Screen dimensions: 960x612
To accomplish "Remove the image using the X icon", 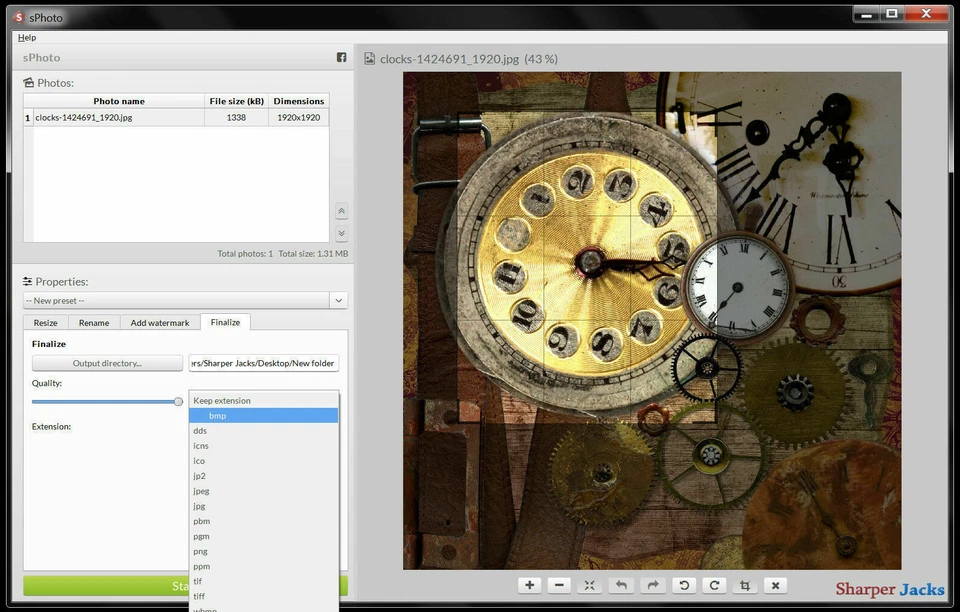I will tap(775, 585).
